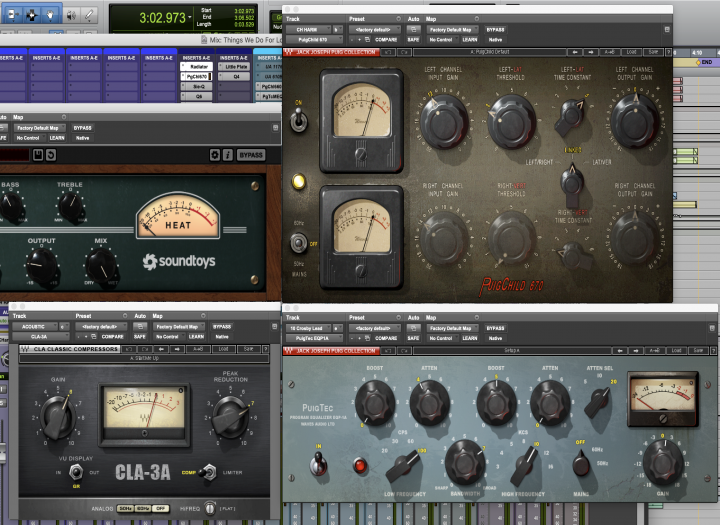Select the Trim tool in Pro Tools toolbar
This screenshot has height=525, width=720.
coord(12,15)
